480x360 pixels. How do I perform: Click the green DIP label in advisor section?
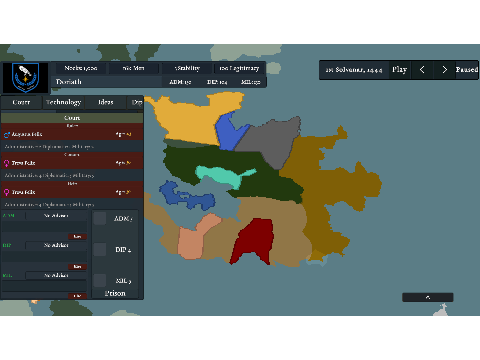click(x=7, y=245)
